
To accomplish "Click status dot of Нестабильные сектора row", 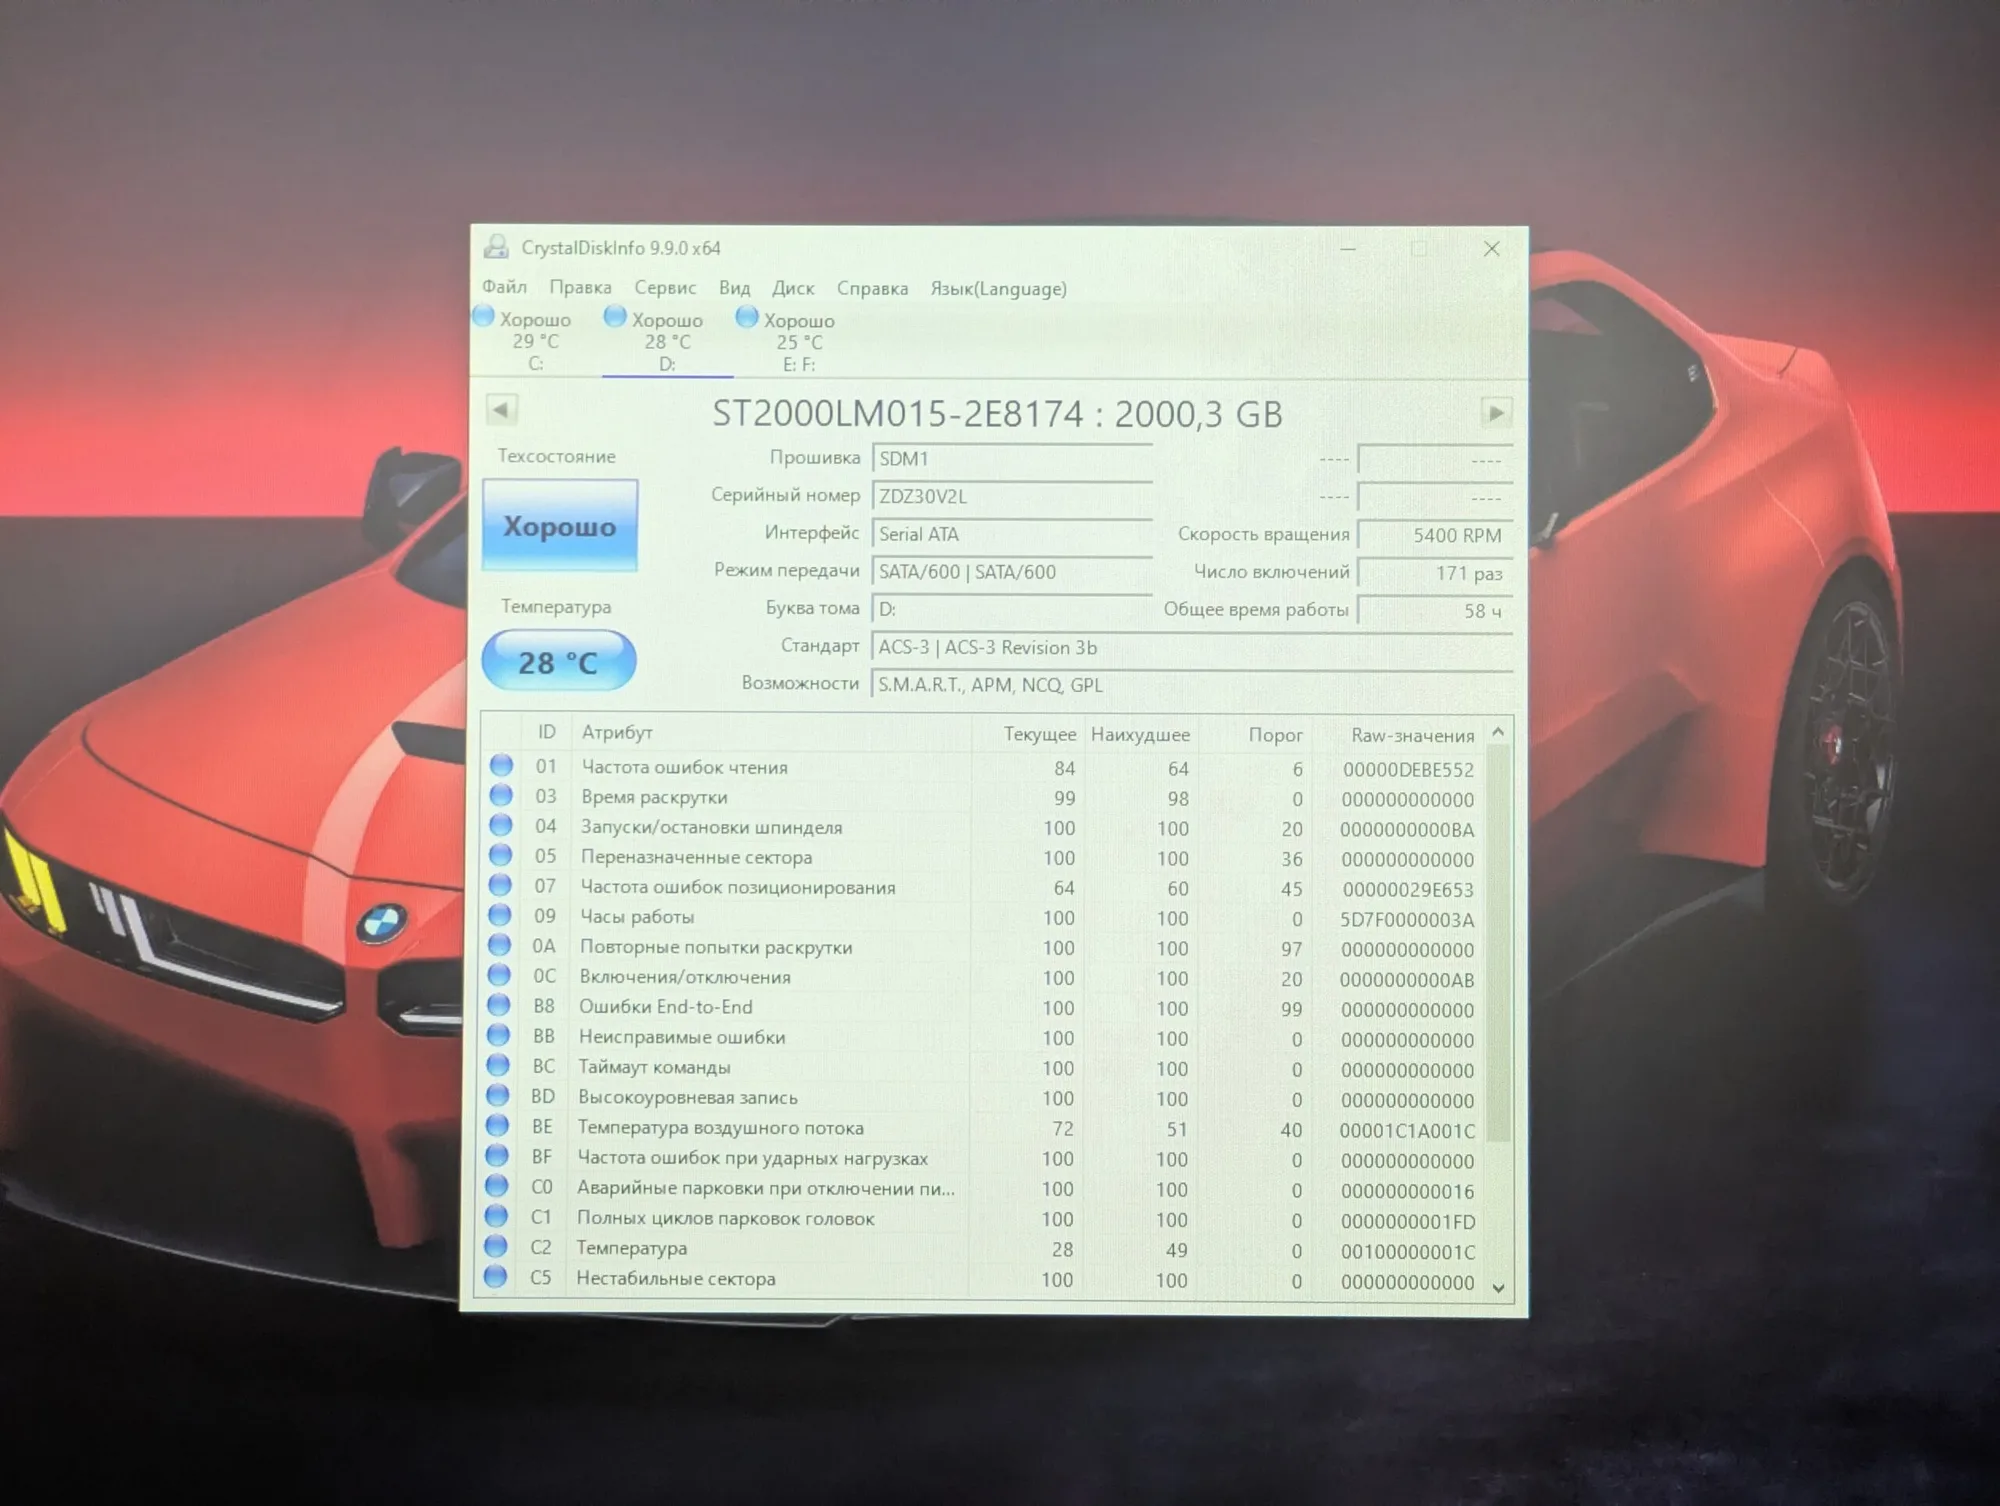I will pos(495,1277).
